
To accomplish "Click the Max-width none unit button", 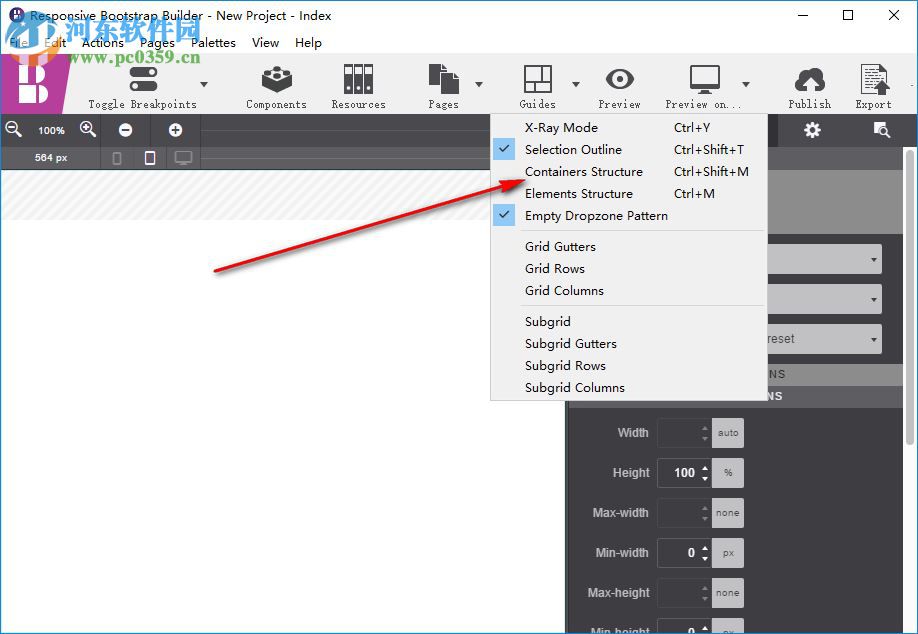I will click(728, 513).
